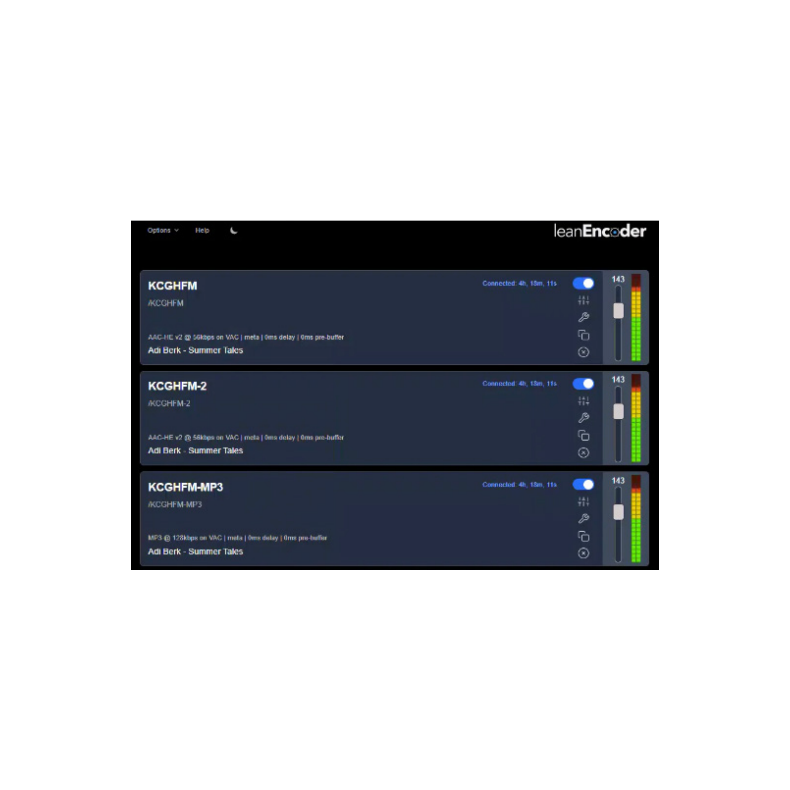
Task: Click Adi Berk track title on KCGHFM-MP3
Action: 195,552
